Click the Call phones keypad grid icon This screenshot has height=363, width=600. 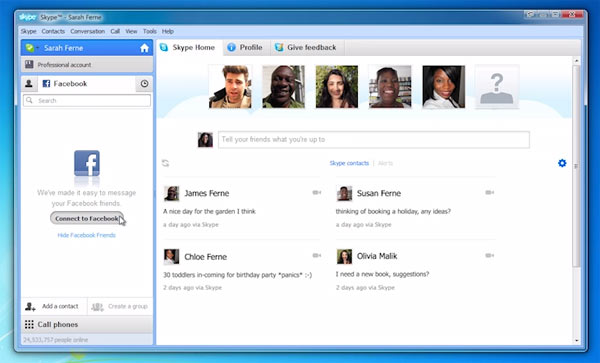pos(29,324)
